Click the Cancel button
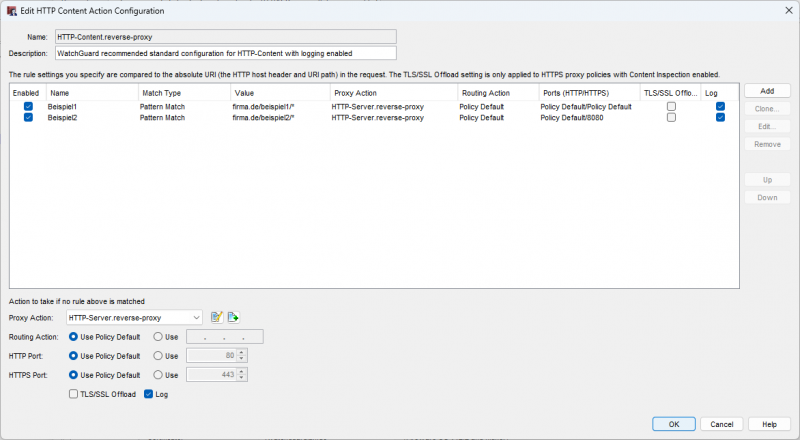This screenshot has height=440, width=800. point(721,424)
